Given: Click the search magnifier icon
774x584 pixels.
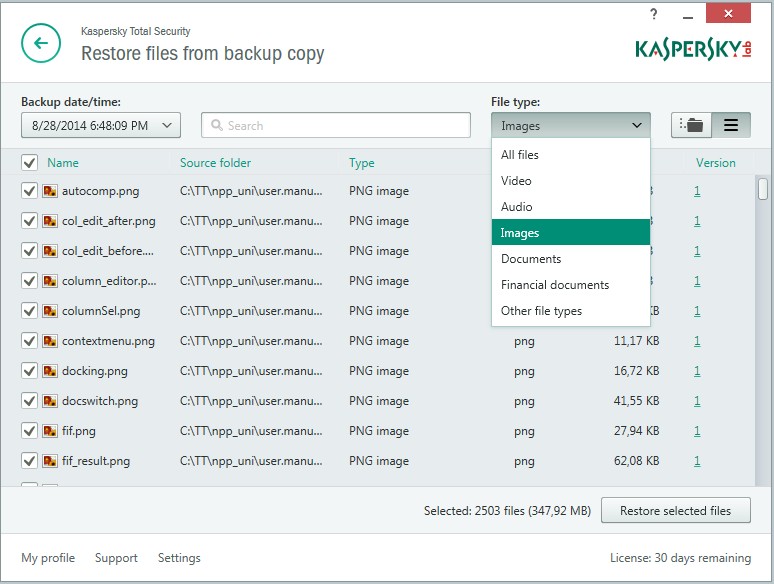Looking at the screenshot, I should 217,125.
